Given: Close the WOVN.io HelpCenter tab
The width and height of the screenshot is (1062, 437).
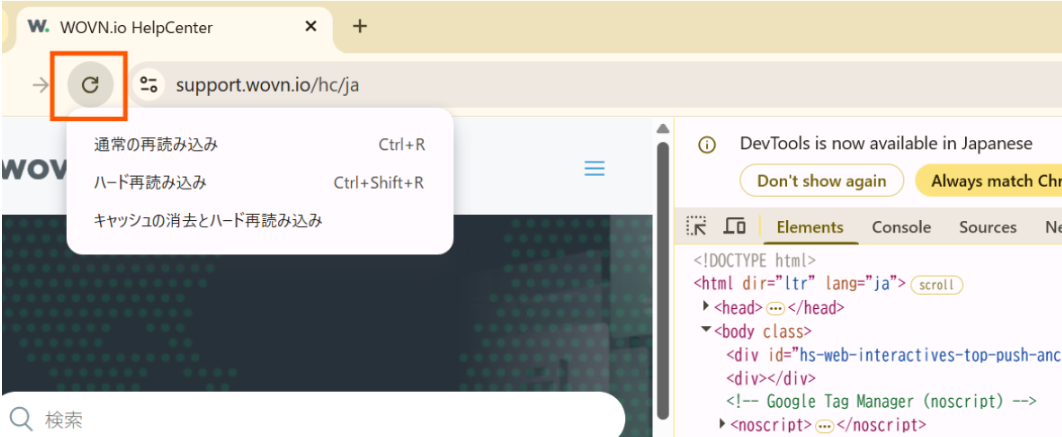Looking at the screenshot, I should tap(311, 27).
